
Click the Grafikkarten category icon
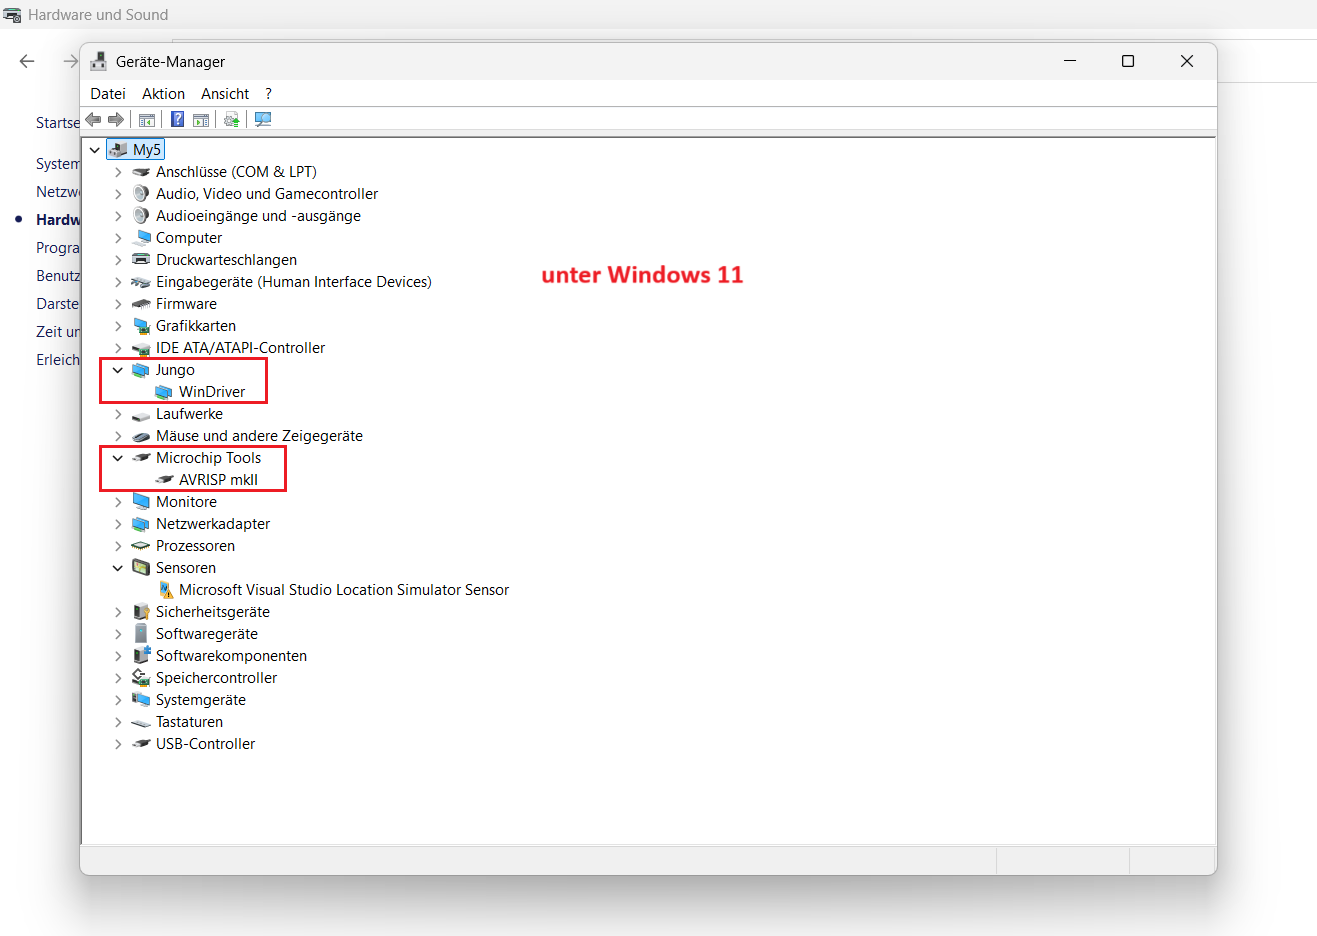[141, 326]
